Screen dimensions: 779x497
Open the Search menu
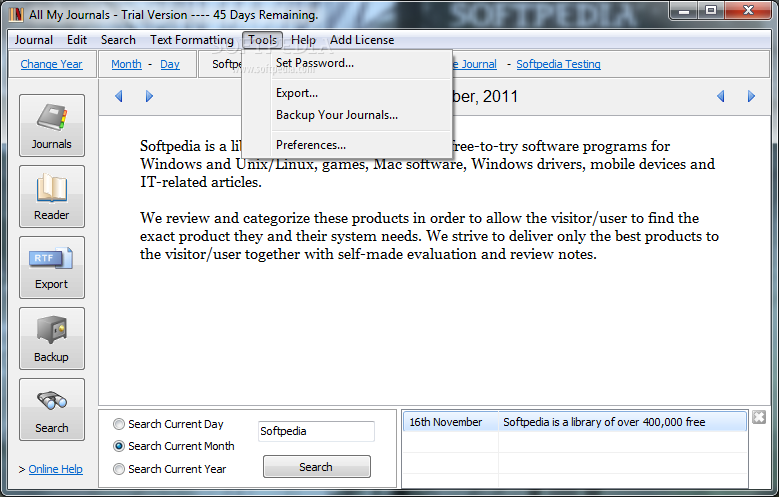pyautogui.click(x=118, y=40)
